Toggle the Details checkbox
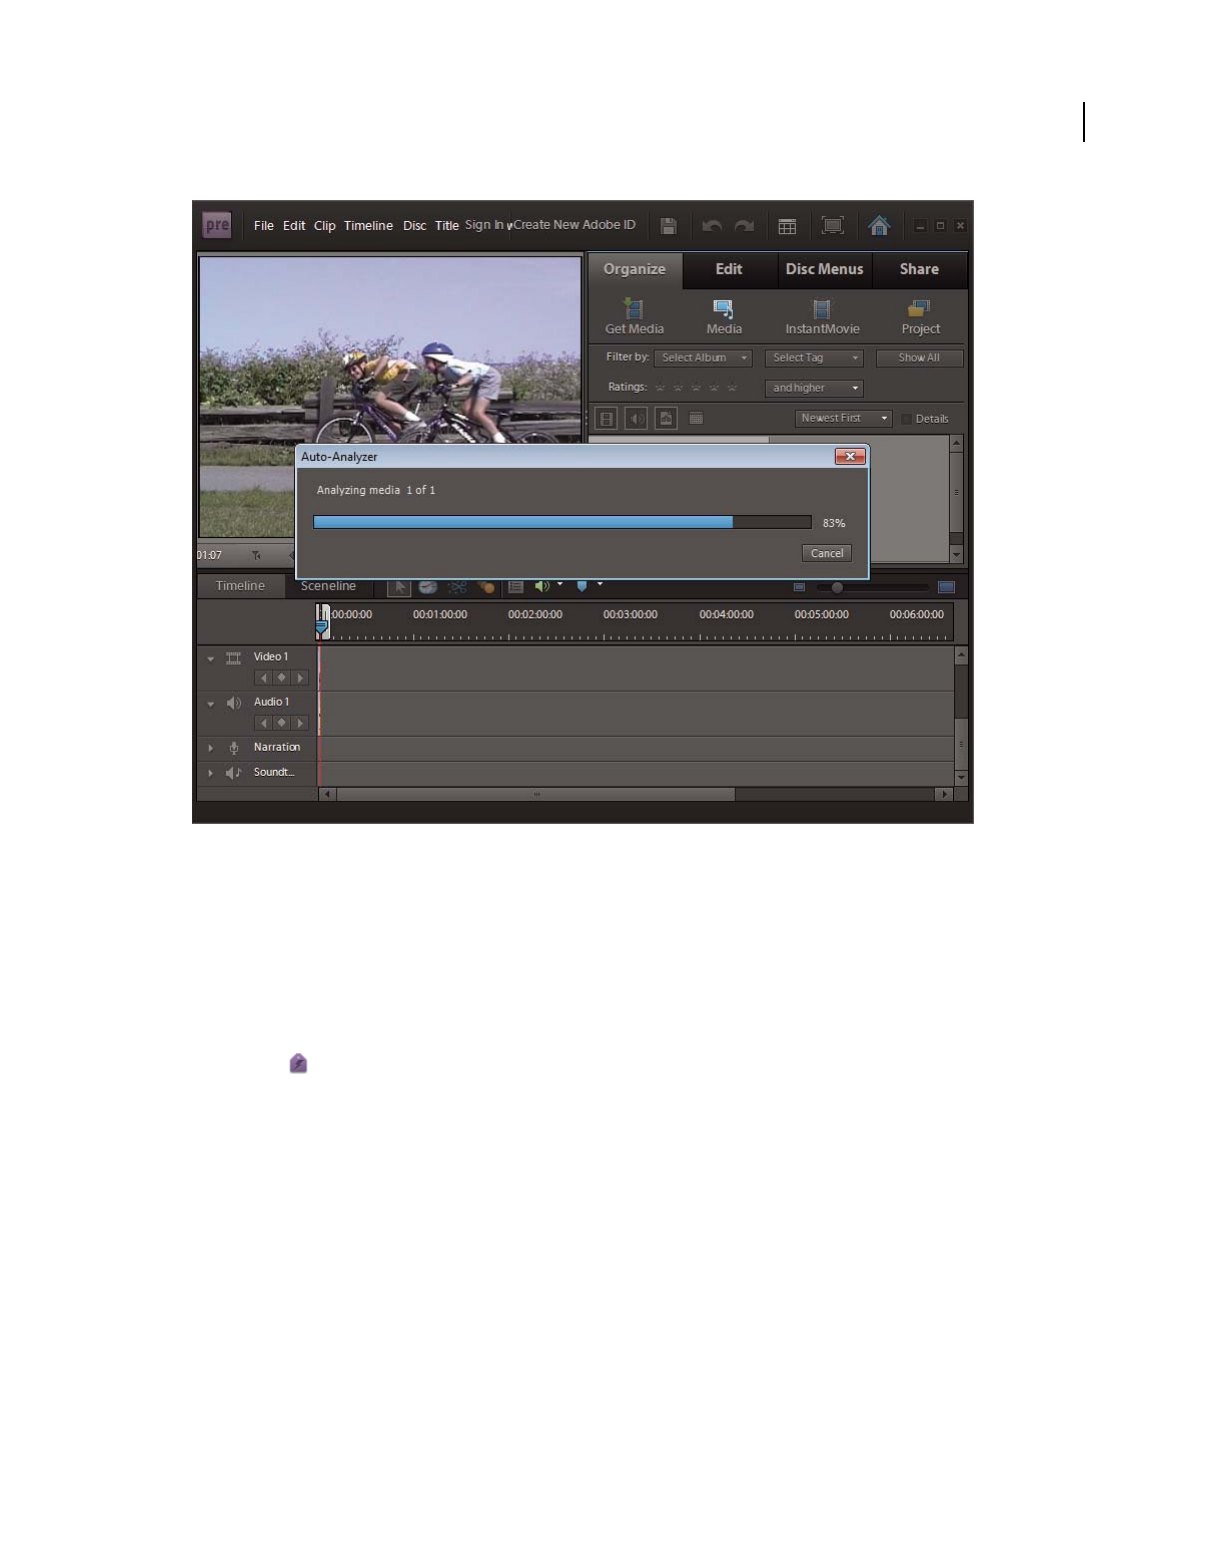Image resolution: width=1224 pixels, height=1566 pixels. 907,419
